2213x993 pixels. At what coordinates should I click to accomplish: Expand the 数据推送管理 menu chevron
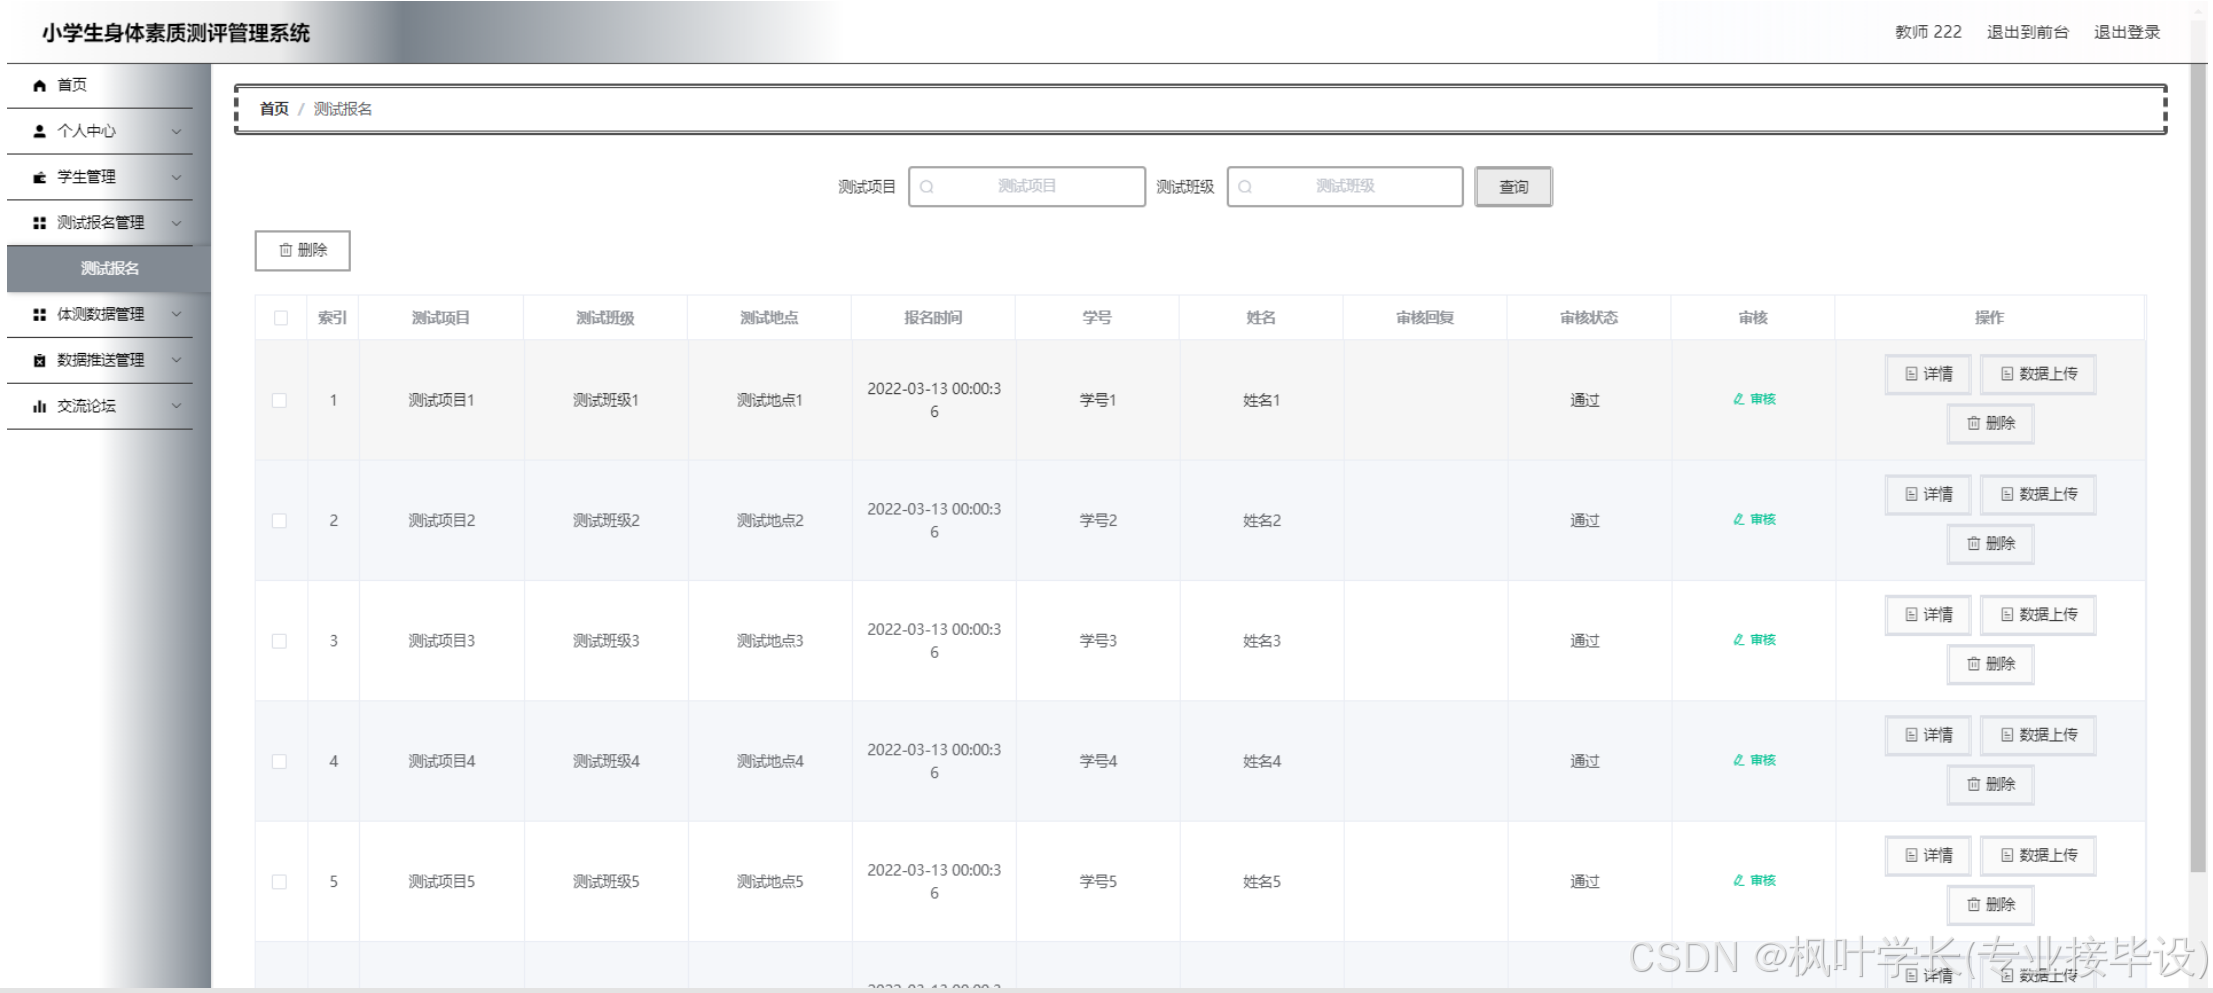coord(176,360)
